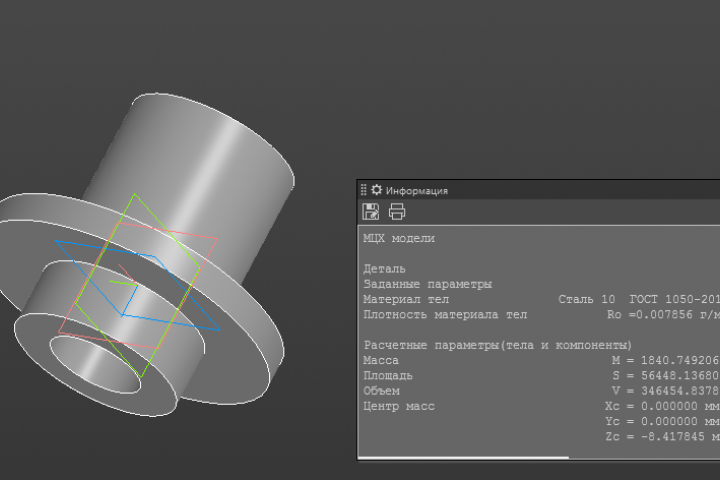Click the save report icon in Информация panel
Image resolution: width=720 pixels, height=480 pixels.
tap(371, 212)
